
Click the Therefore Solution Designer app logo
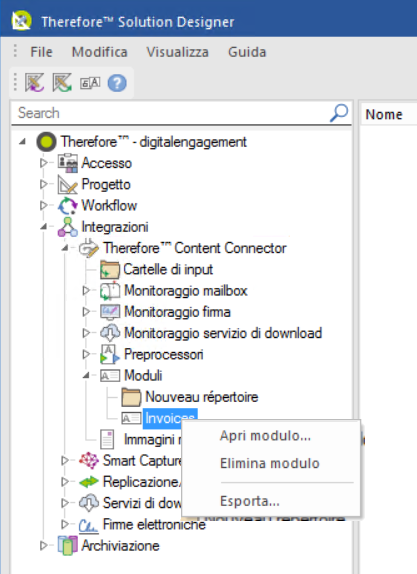[x=21, y=21]
